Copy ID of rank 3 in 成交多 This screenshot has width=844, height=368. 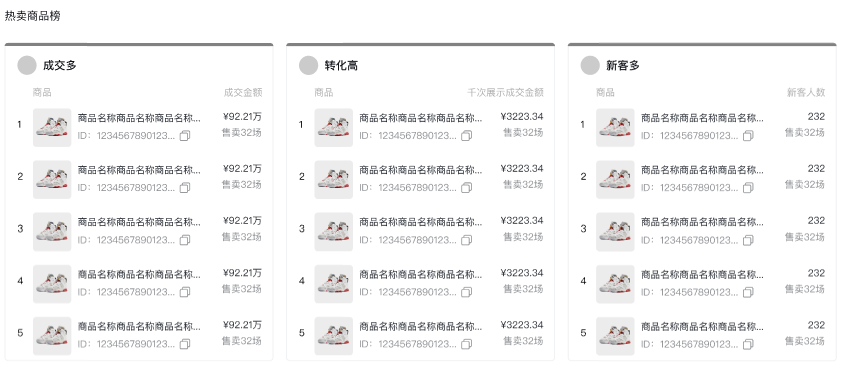tap(185, 240)
